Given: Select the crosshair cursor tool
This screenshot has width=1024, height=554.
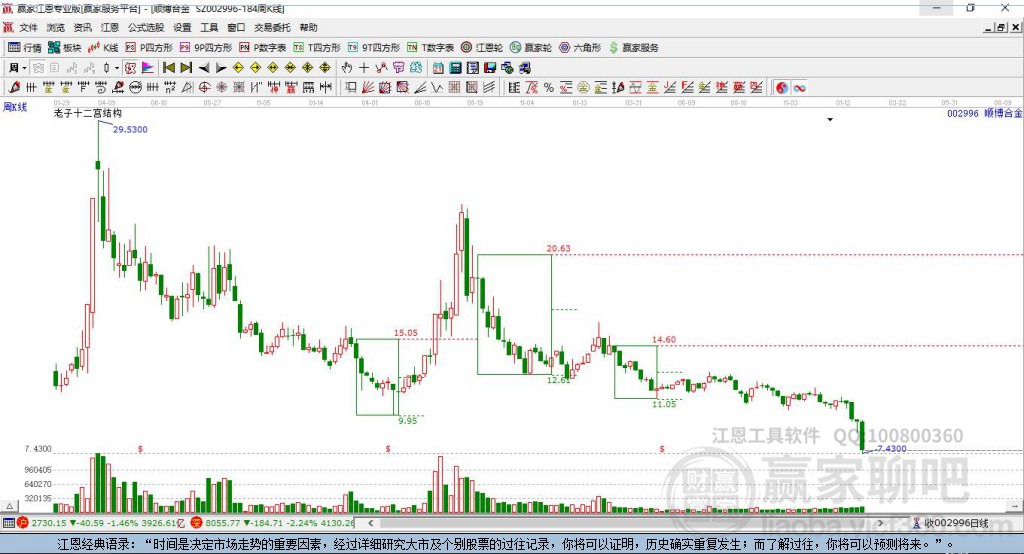Looking at the screenshot, I should pyautogui.click(x=364, y=68).
